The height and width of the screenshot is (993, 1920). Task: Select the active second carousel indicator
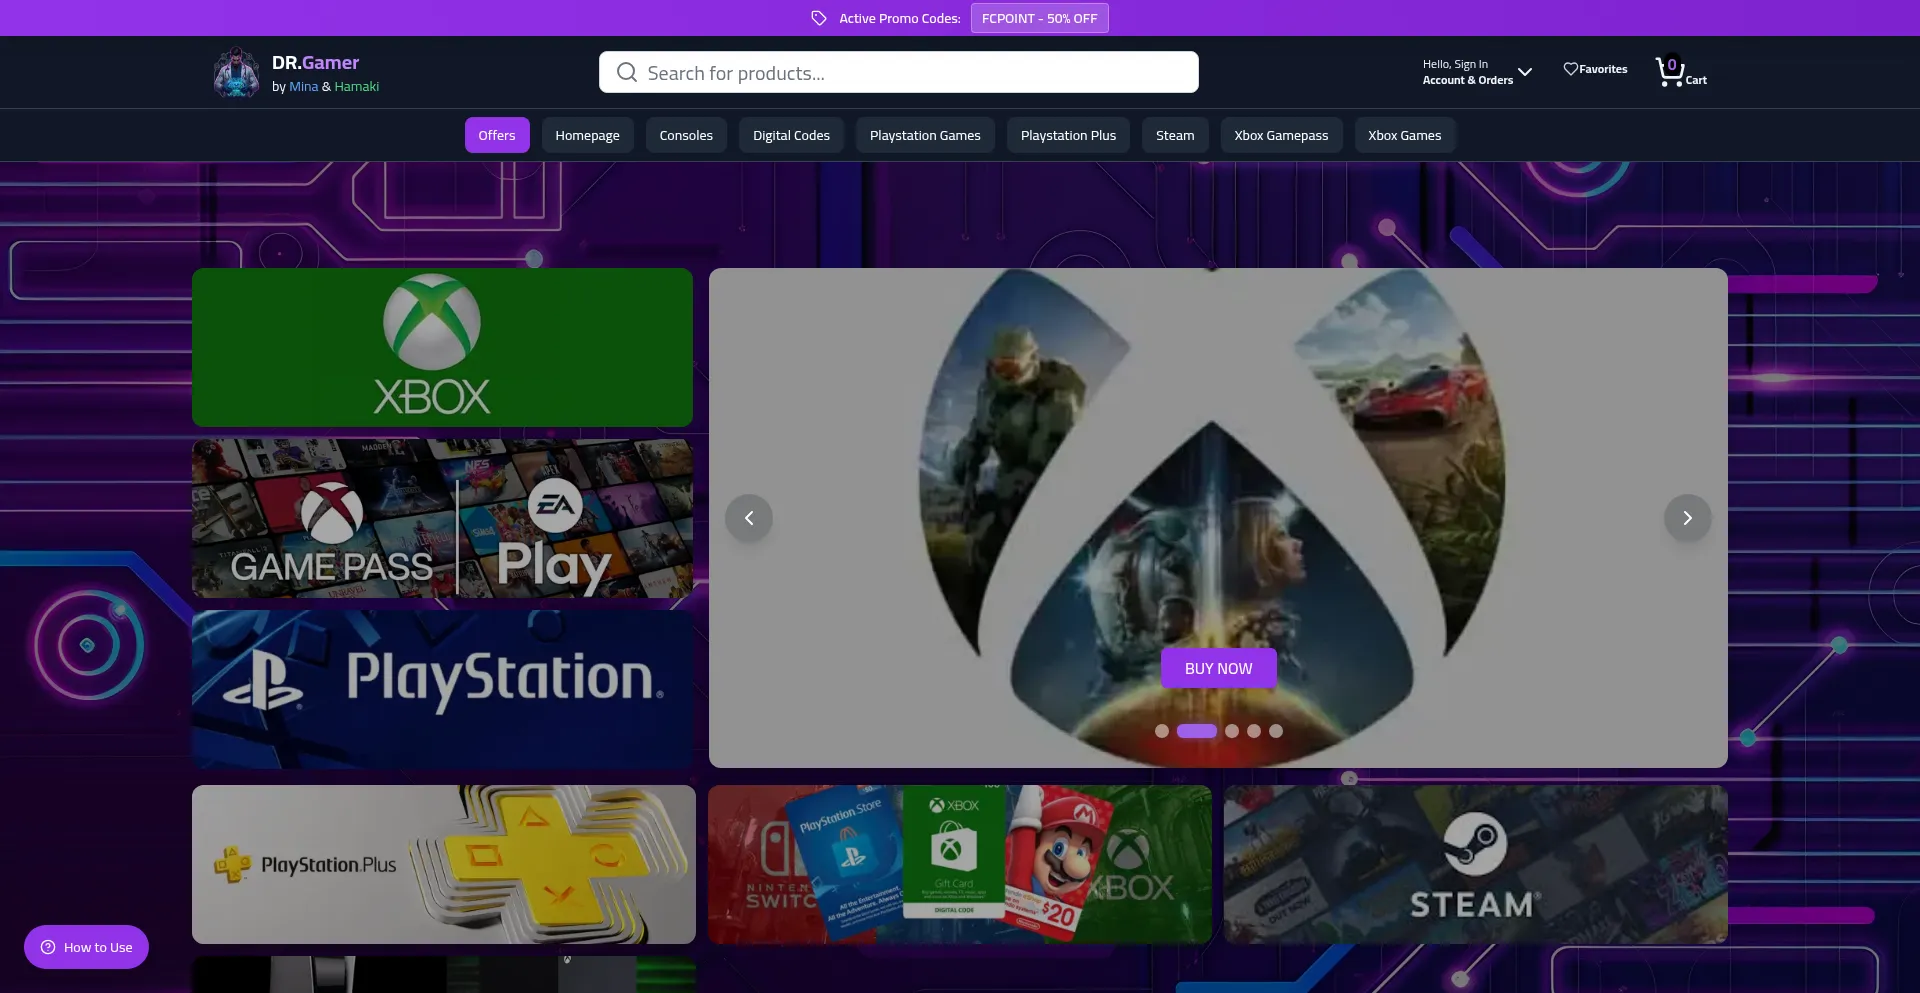pos(1197,731)
